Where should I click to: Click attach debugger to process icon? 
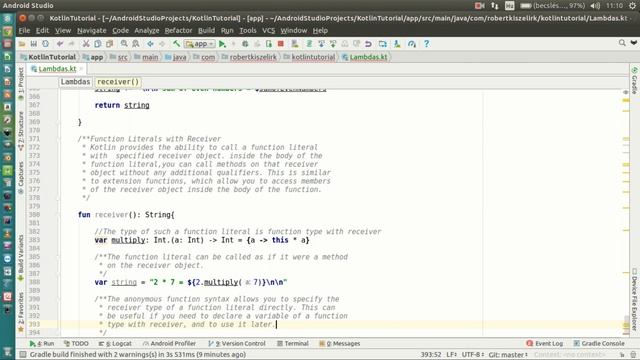pos(269,44)
